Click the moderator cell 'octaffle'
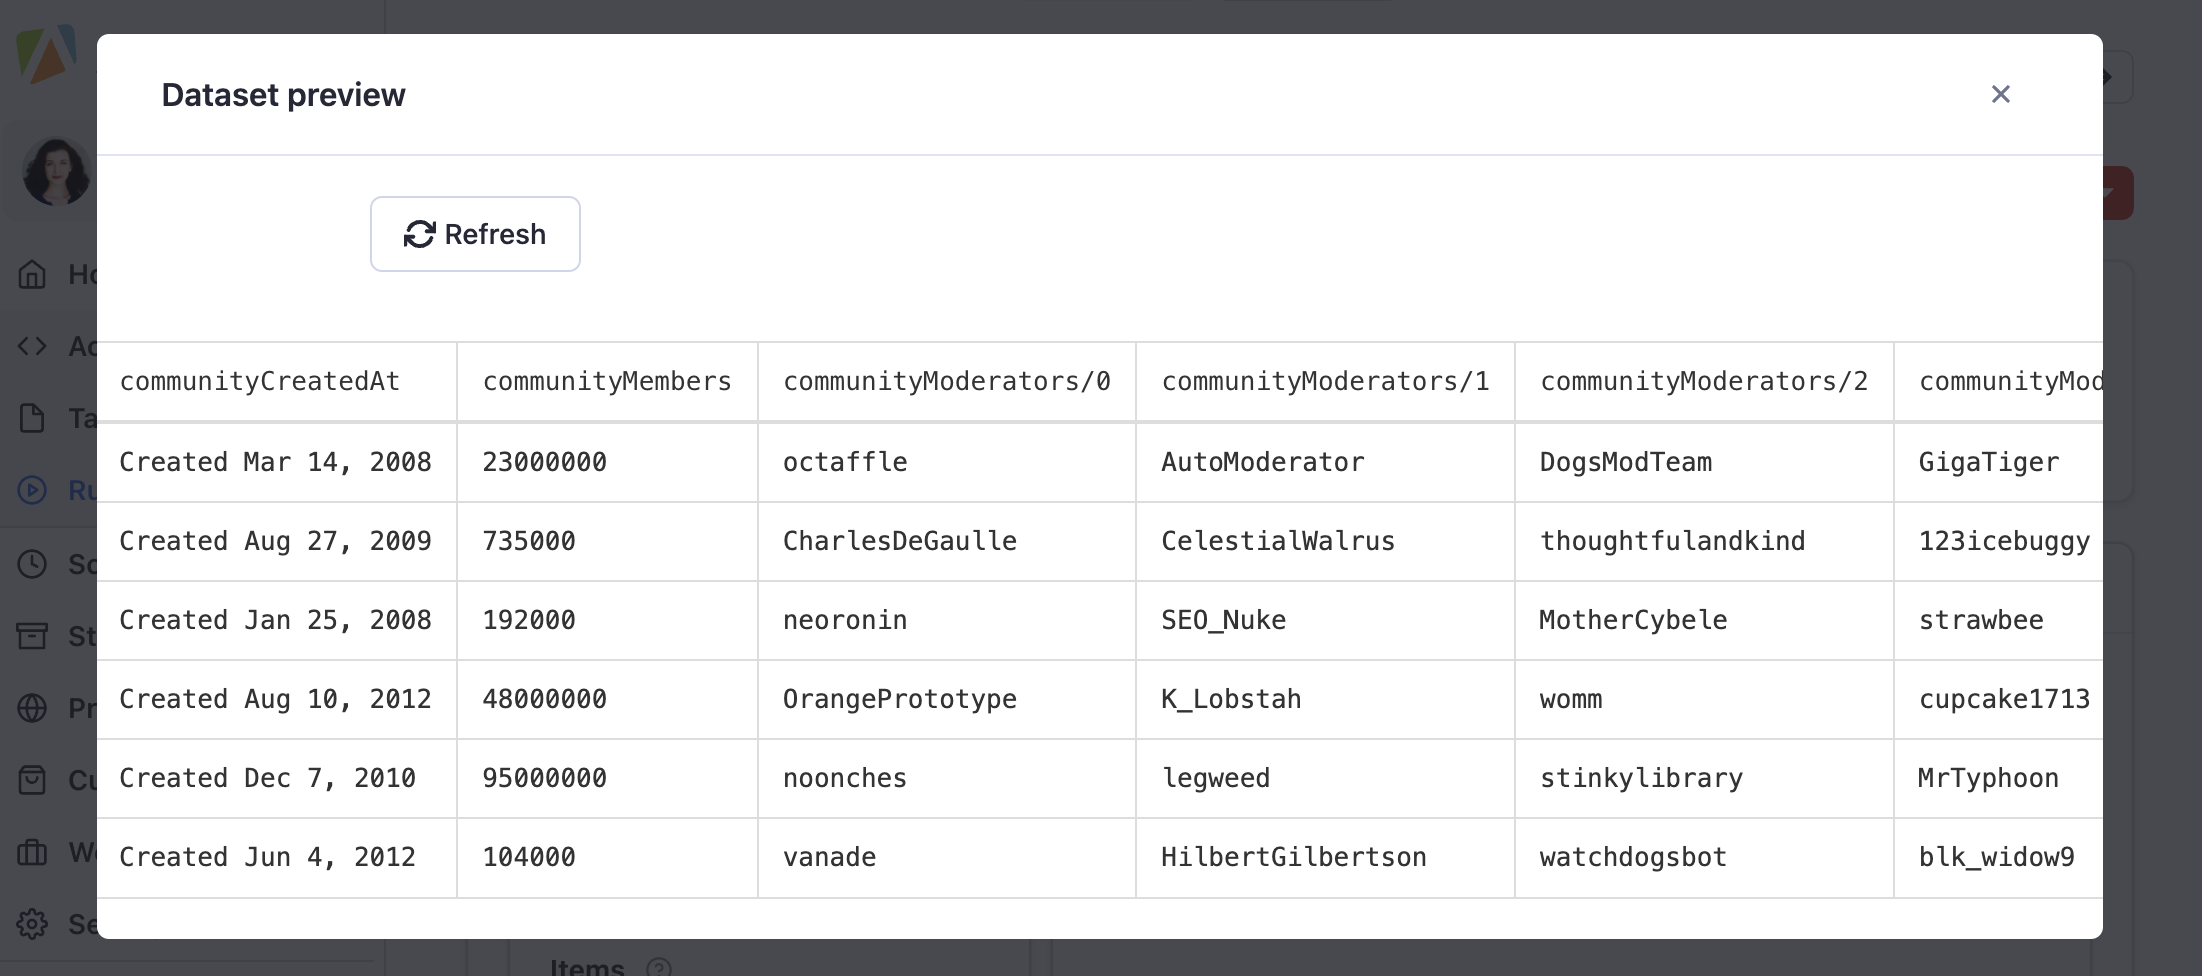The width and height of the screenshot is (2202, 976). pos(946,462)
